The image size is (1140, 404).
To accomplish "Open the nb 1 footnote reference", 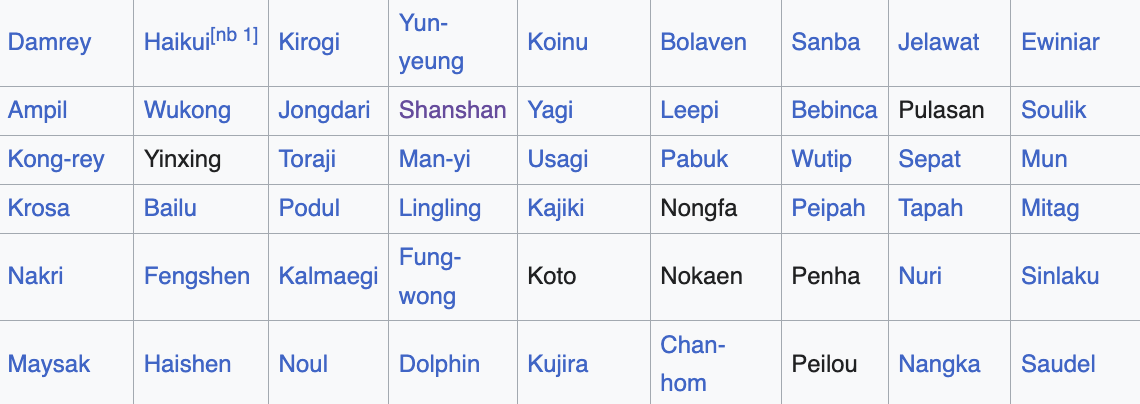I will (234, 36).
